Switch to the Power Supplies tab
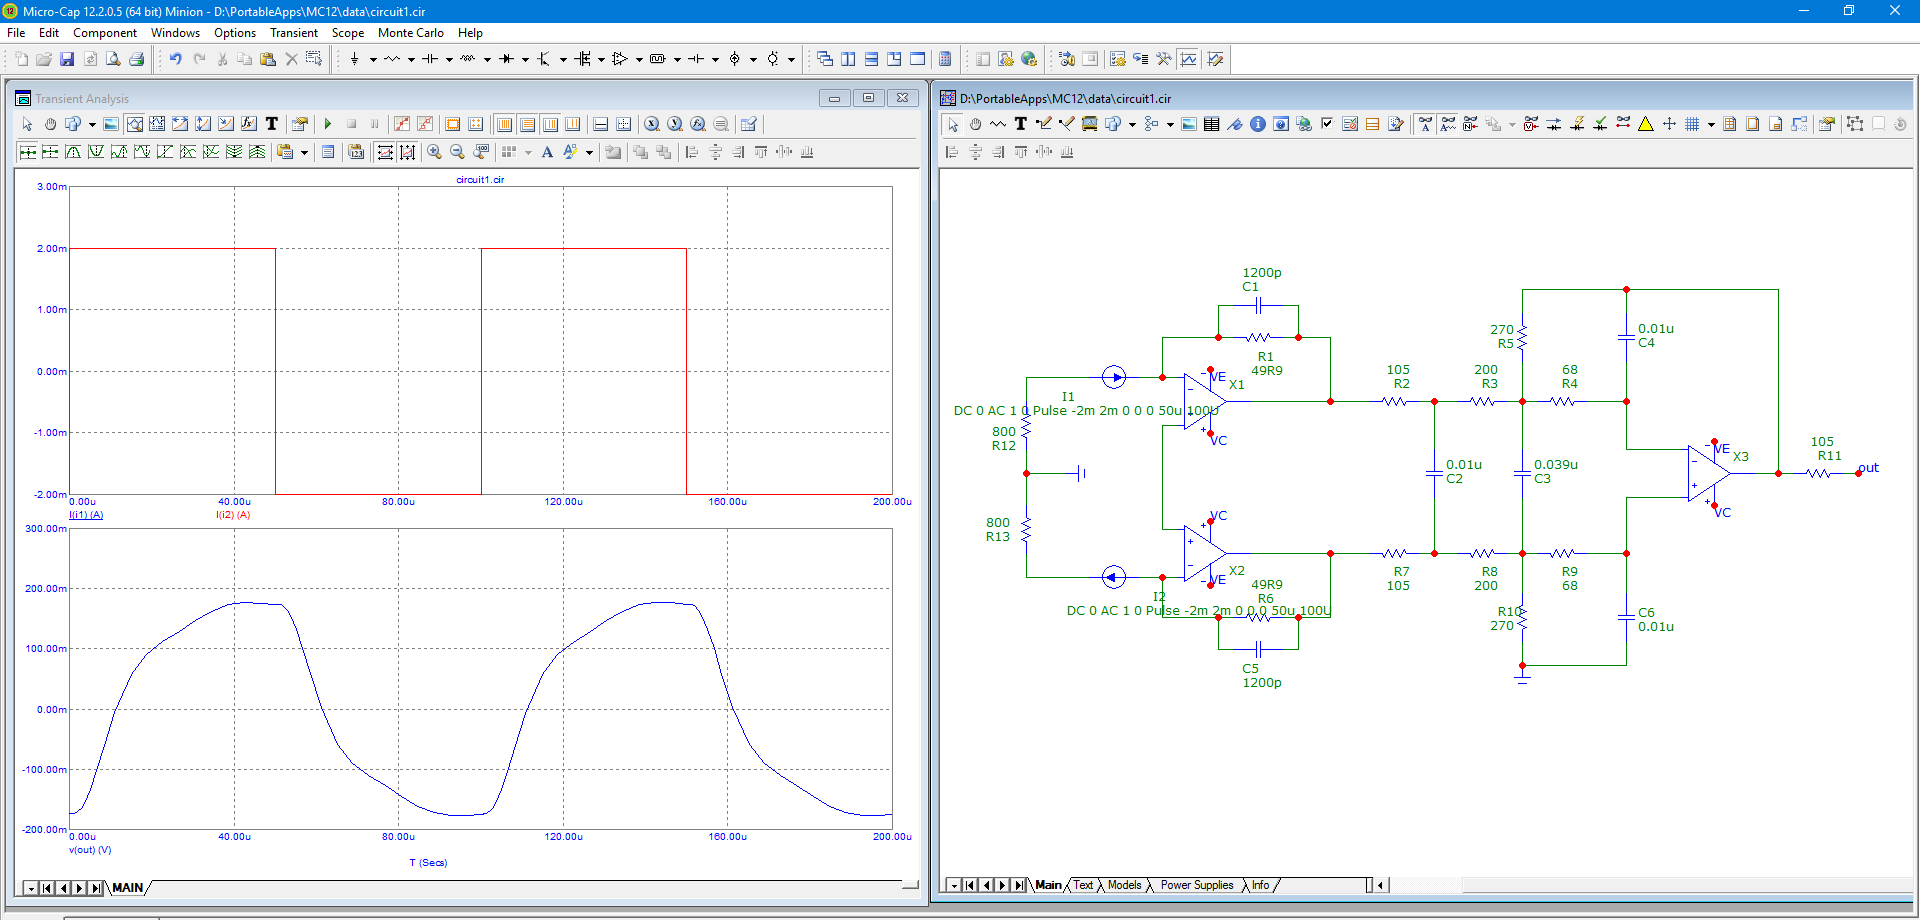Screen dimensions: 1922x920 pyautogui.click(x=1196, y=885)
